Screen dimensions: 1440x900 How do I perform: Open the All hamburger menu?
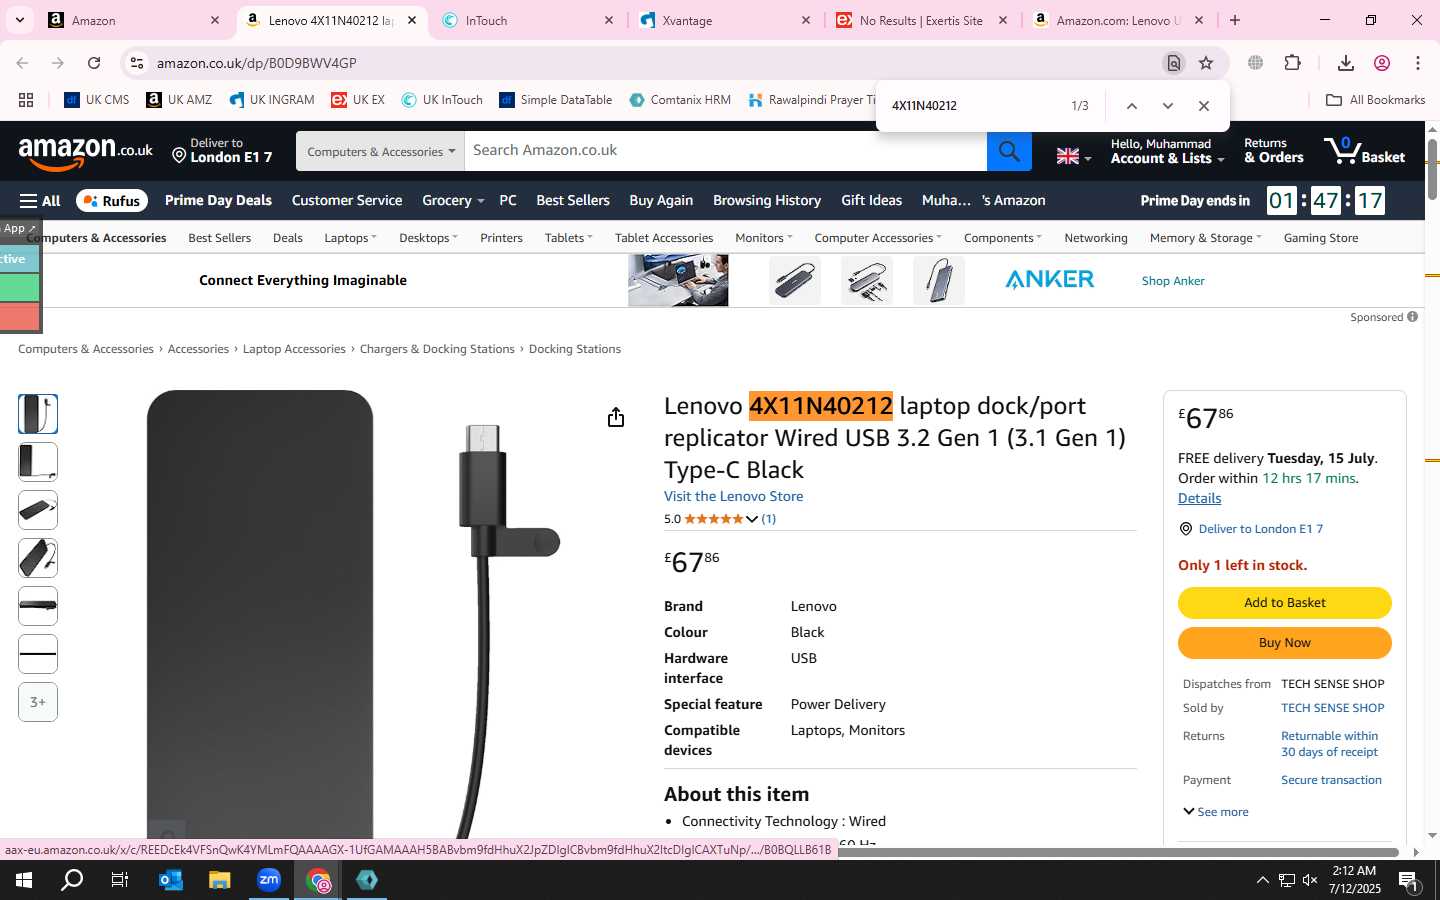tap(40, 200)
